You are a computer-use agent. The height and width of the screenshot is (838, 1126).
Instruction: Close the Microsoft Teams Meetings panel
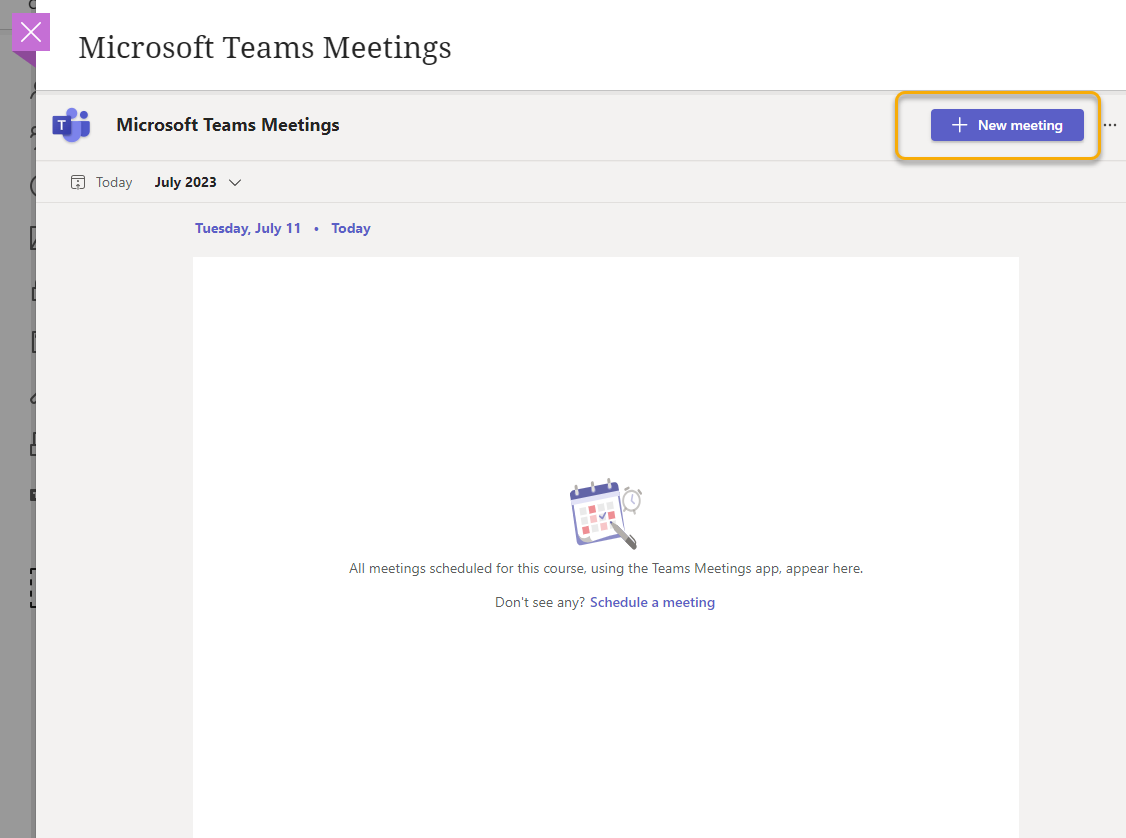31,32
